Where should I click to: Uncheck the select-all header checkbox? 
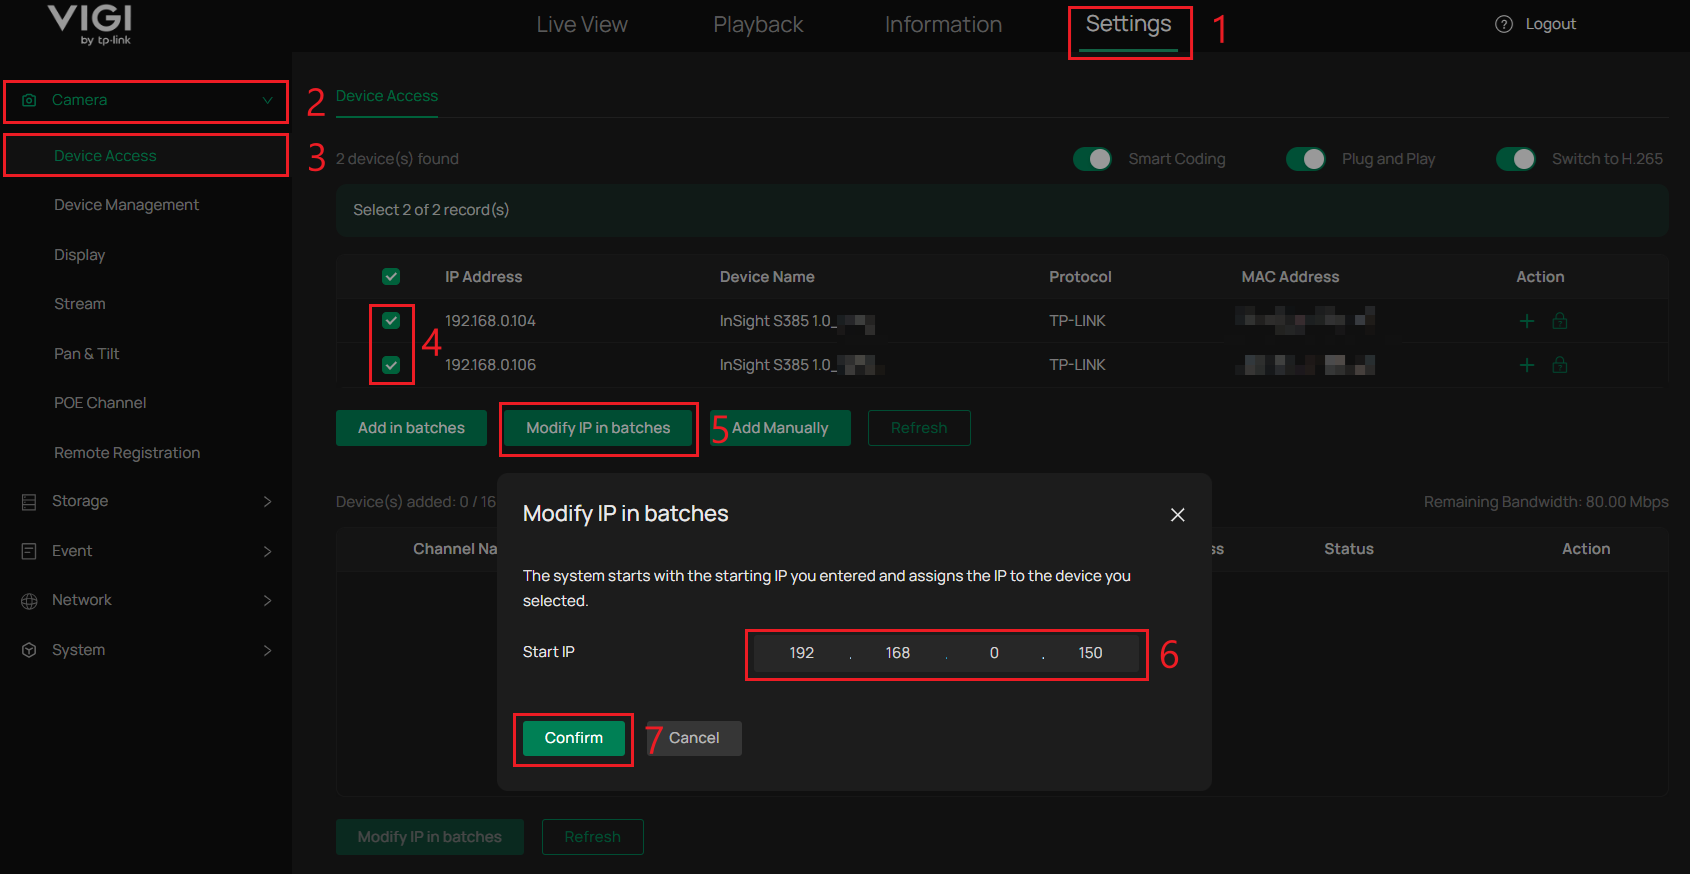coord(391,277)
